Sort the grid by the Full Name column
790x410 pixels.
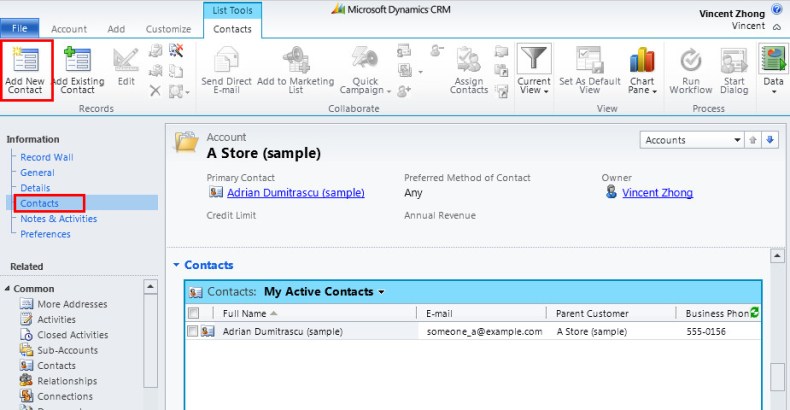[x=250, y=313]
